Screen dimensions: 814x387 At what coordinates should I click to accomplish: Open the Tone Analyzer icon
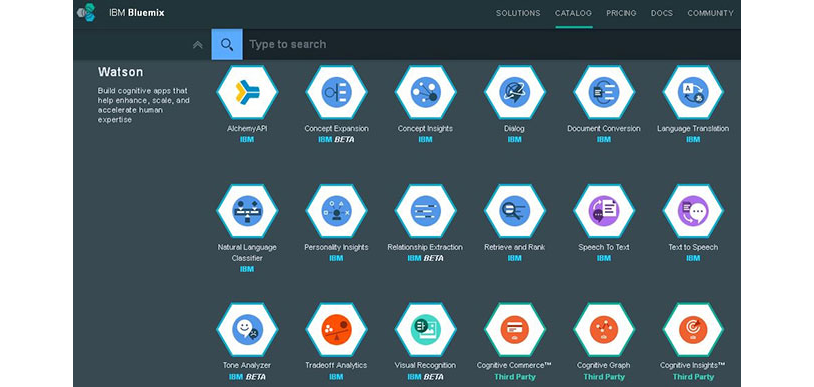[x=247, y=330]
